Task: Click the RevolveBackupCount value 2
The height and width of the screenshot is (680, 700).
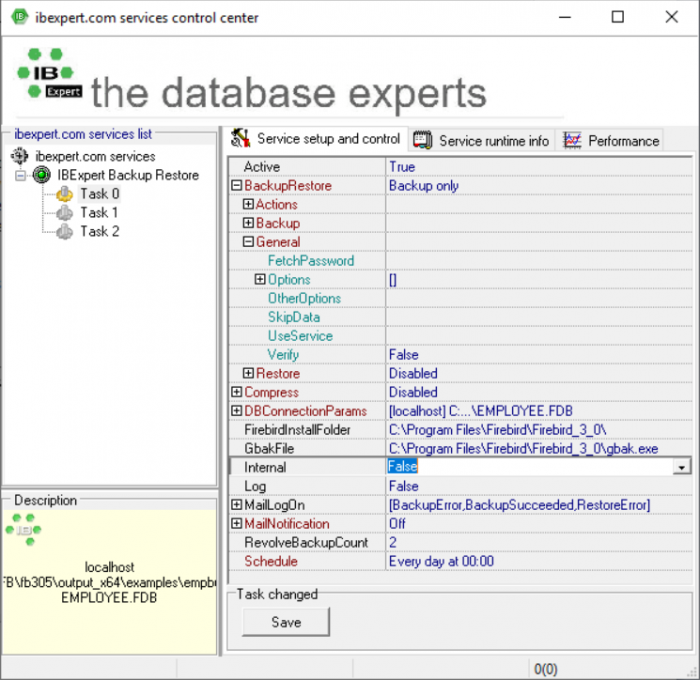Action: click(393, 542)
